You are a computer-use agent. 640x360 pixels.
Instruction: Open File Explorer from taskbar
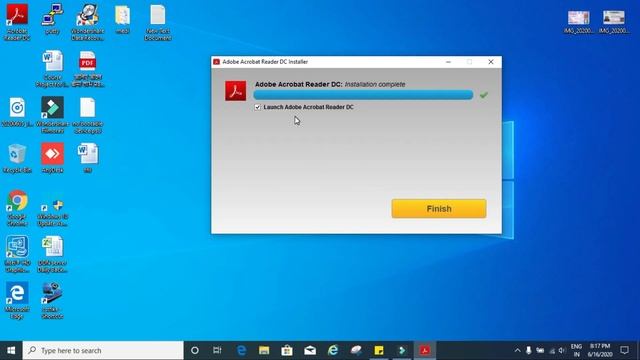pos(264,350)
